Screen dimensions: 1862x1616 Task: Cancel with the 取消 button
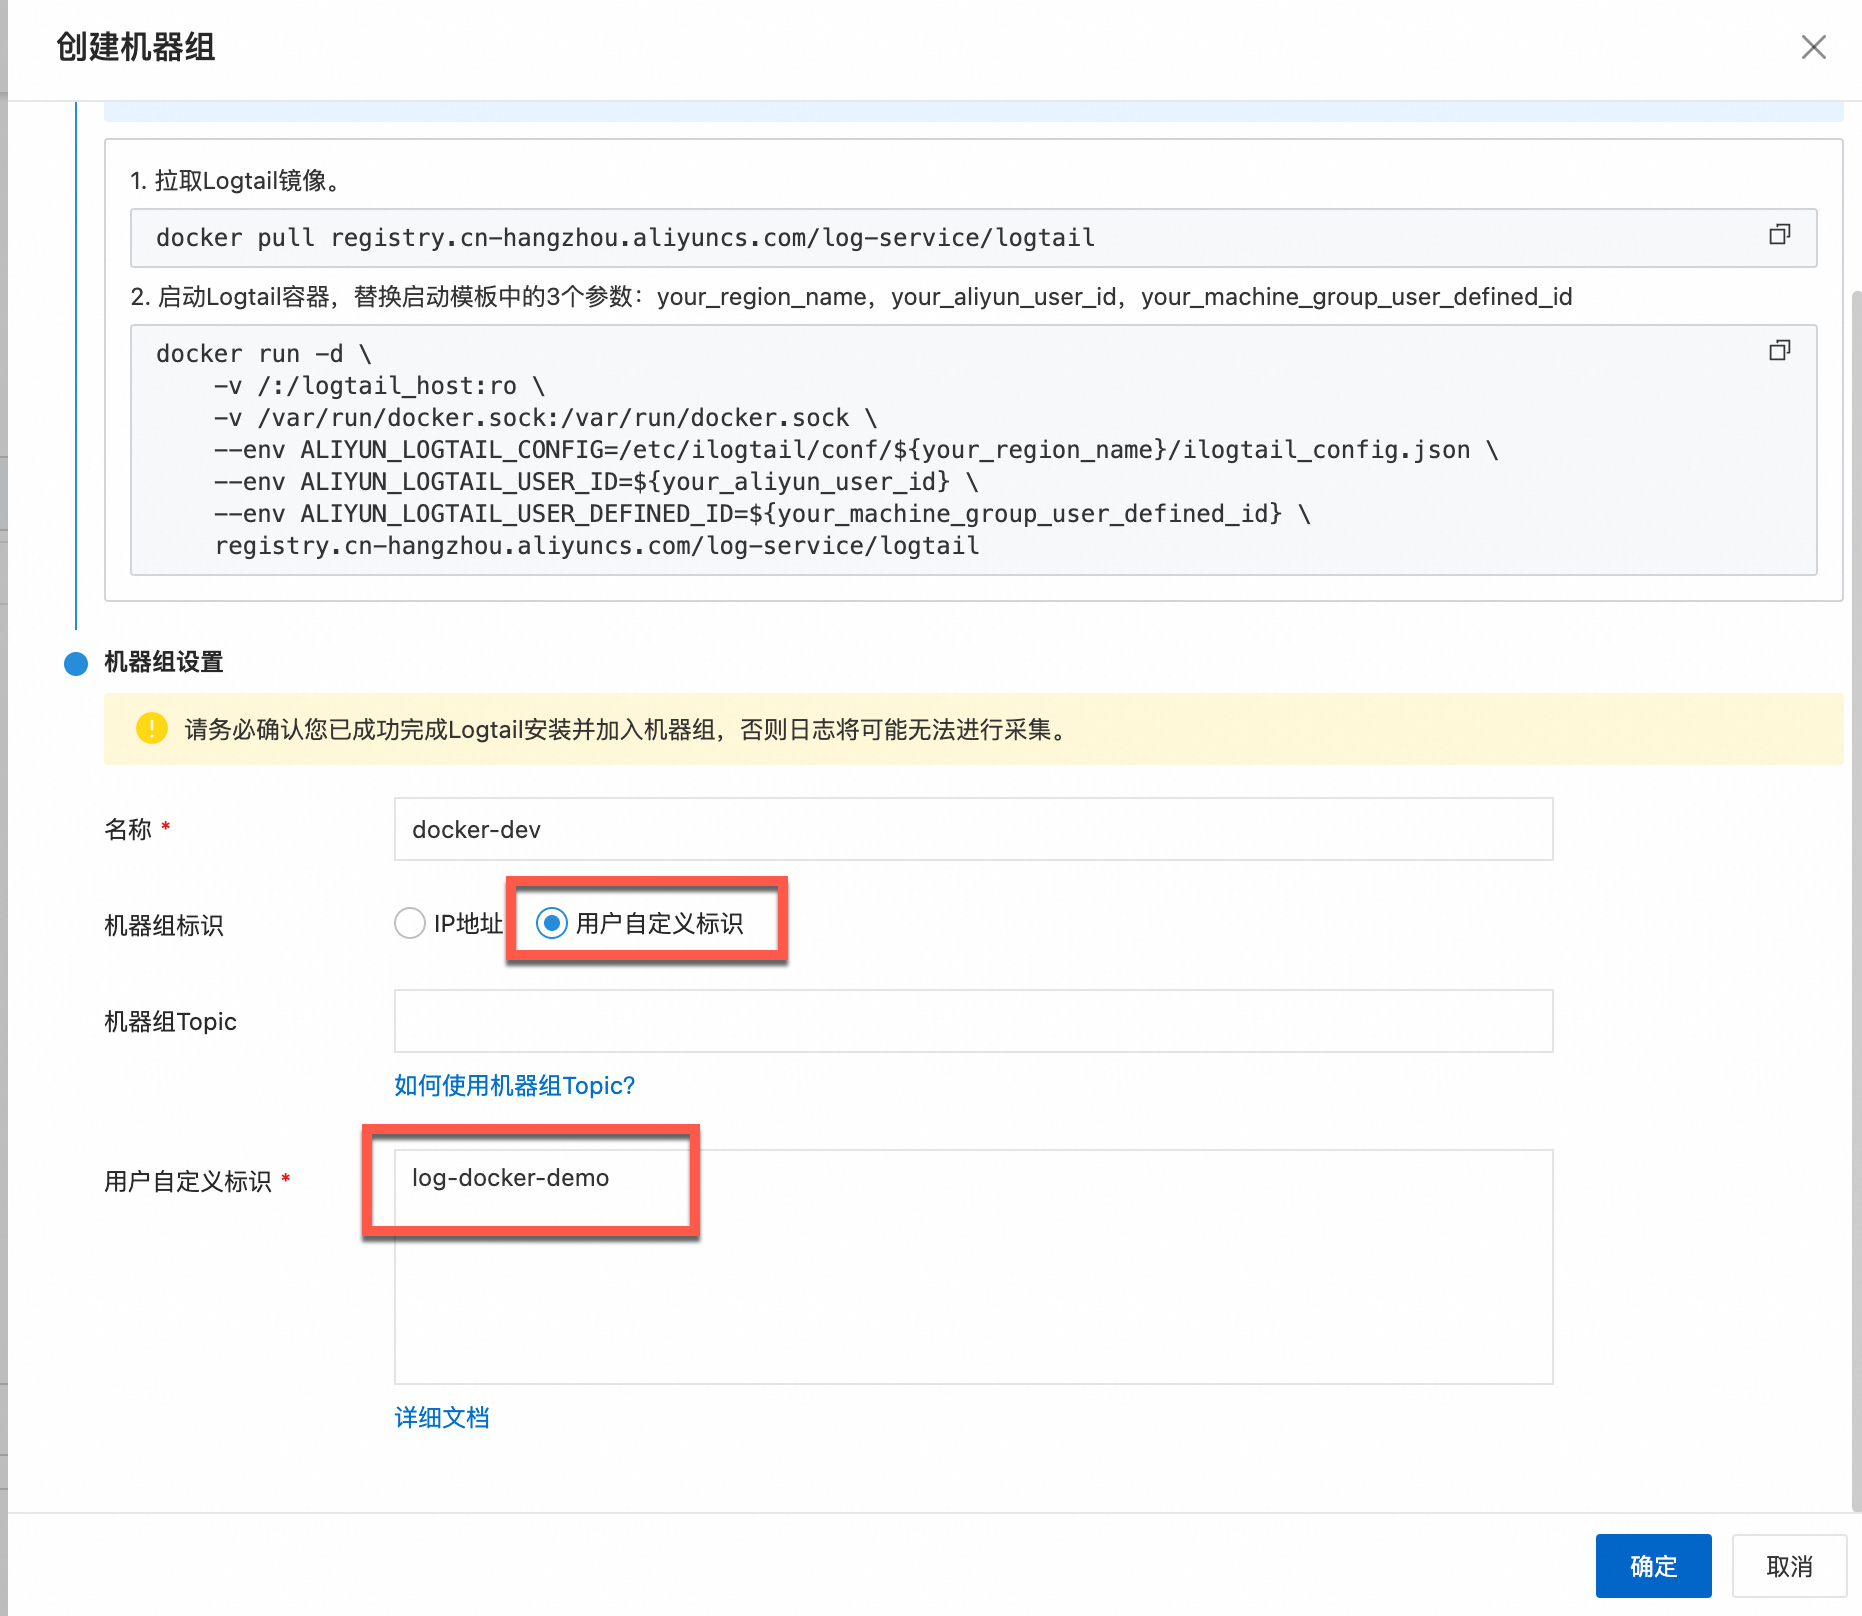1789,1566
